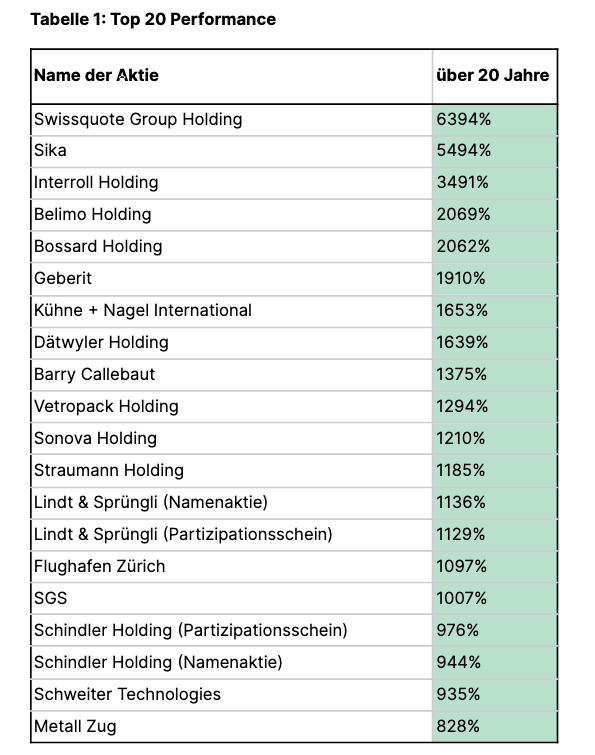Select the 'über 20 Jahre' column header
This screenshot has height=755, width=595.
tap(492, 75)
